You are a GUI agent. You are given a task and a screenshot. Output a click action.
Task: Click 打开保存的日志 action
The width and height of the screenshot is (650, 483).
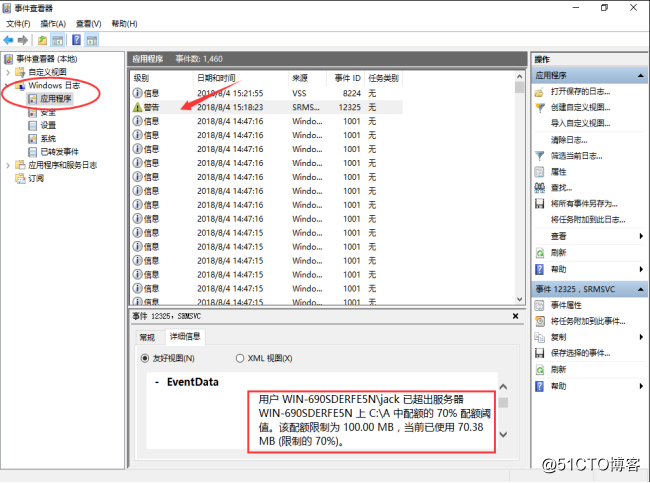(x=580, y=92)
